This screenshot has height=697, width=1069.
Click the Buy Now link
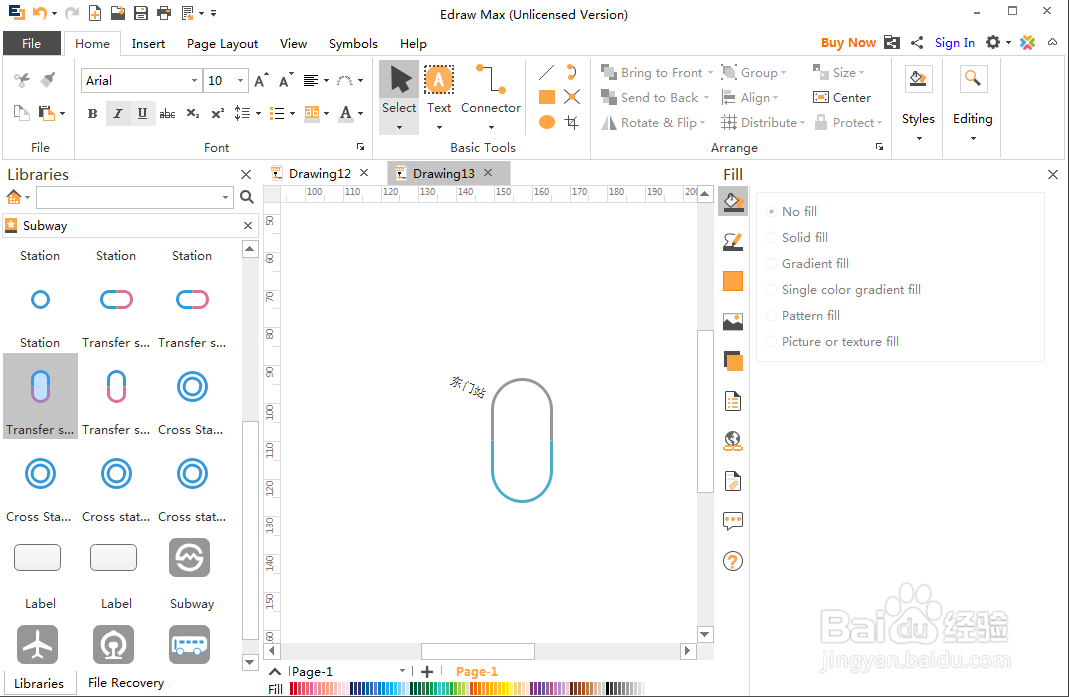pos(848,42)
